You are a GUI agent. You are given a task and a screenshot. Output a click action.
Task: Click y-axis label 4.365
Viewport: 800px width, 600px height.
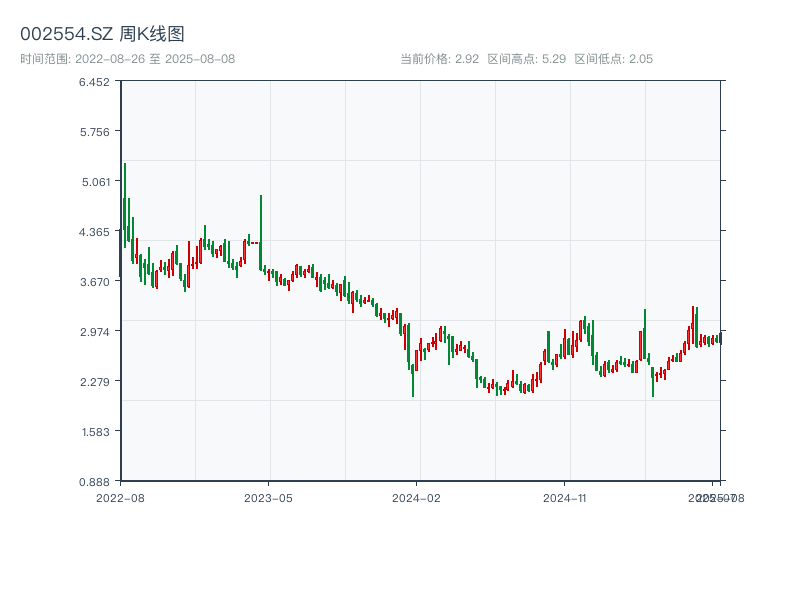point(94,232)
